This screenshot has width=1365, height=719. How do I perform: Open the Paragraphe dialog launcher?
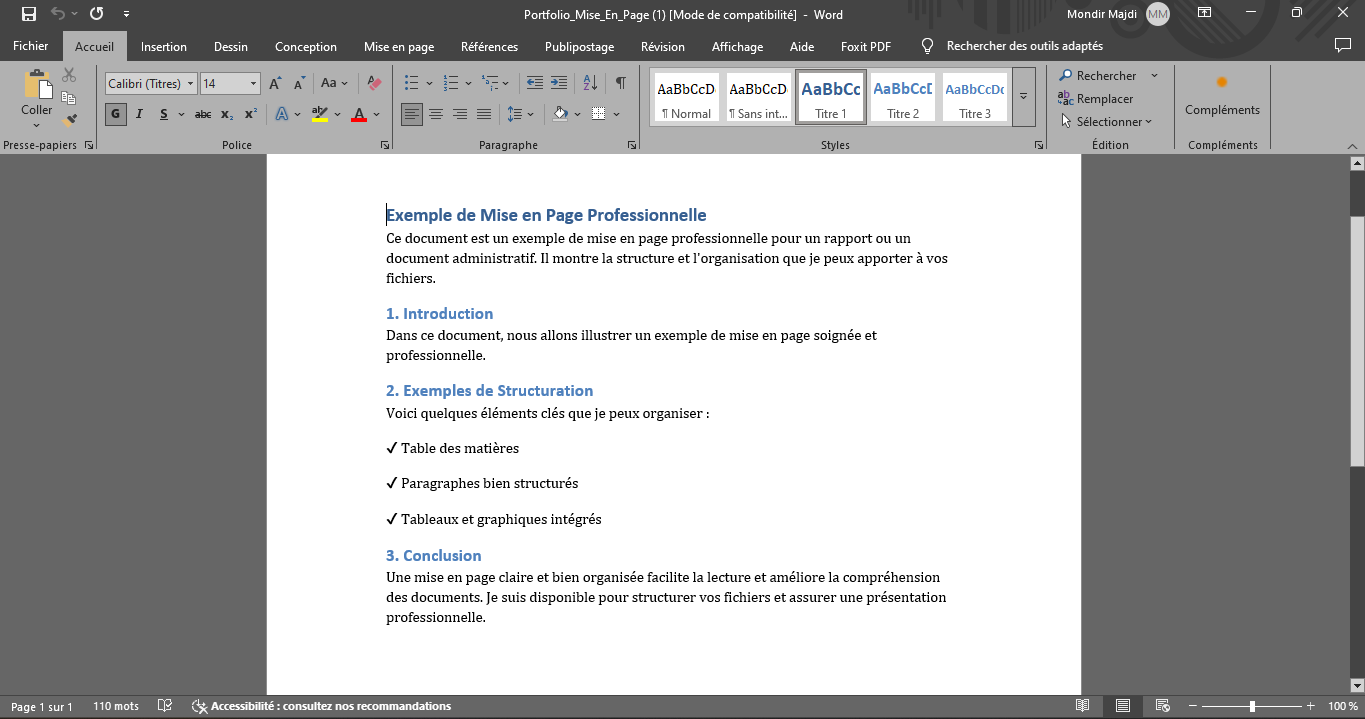[x=632, y=145]
